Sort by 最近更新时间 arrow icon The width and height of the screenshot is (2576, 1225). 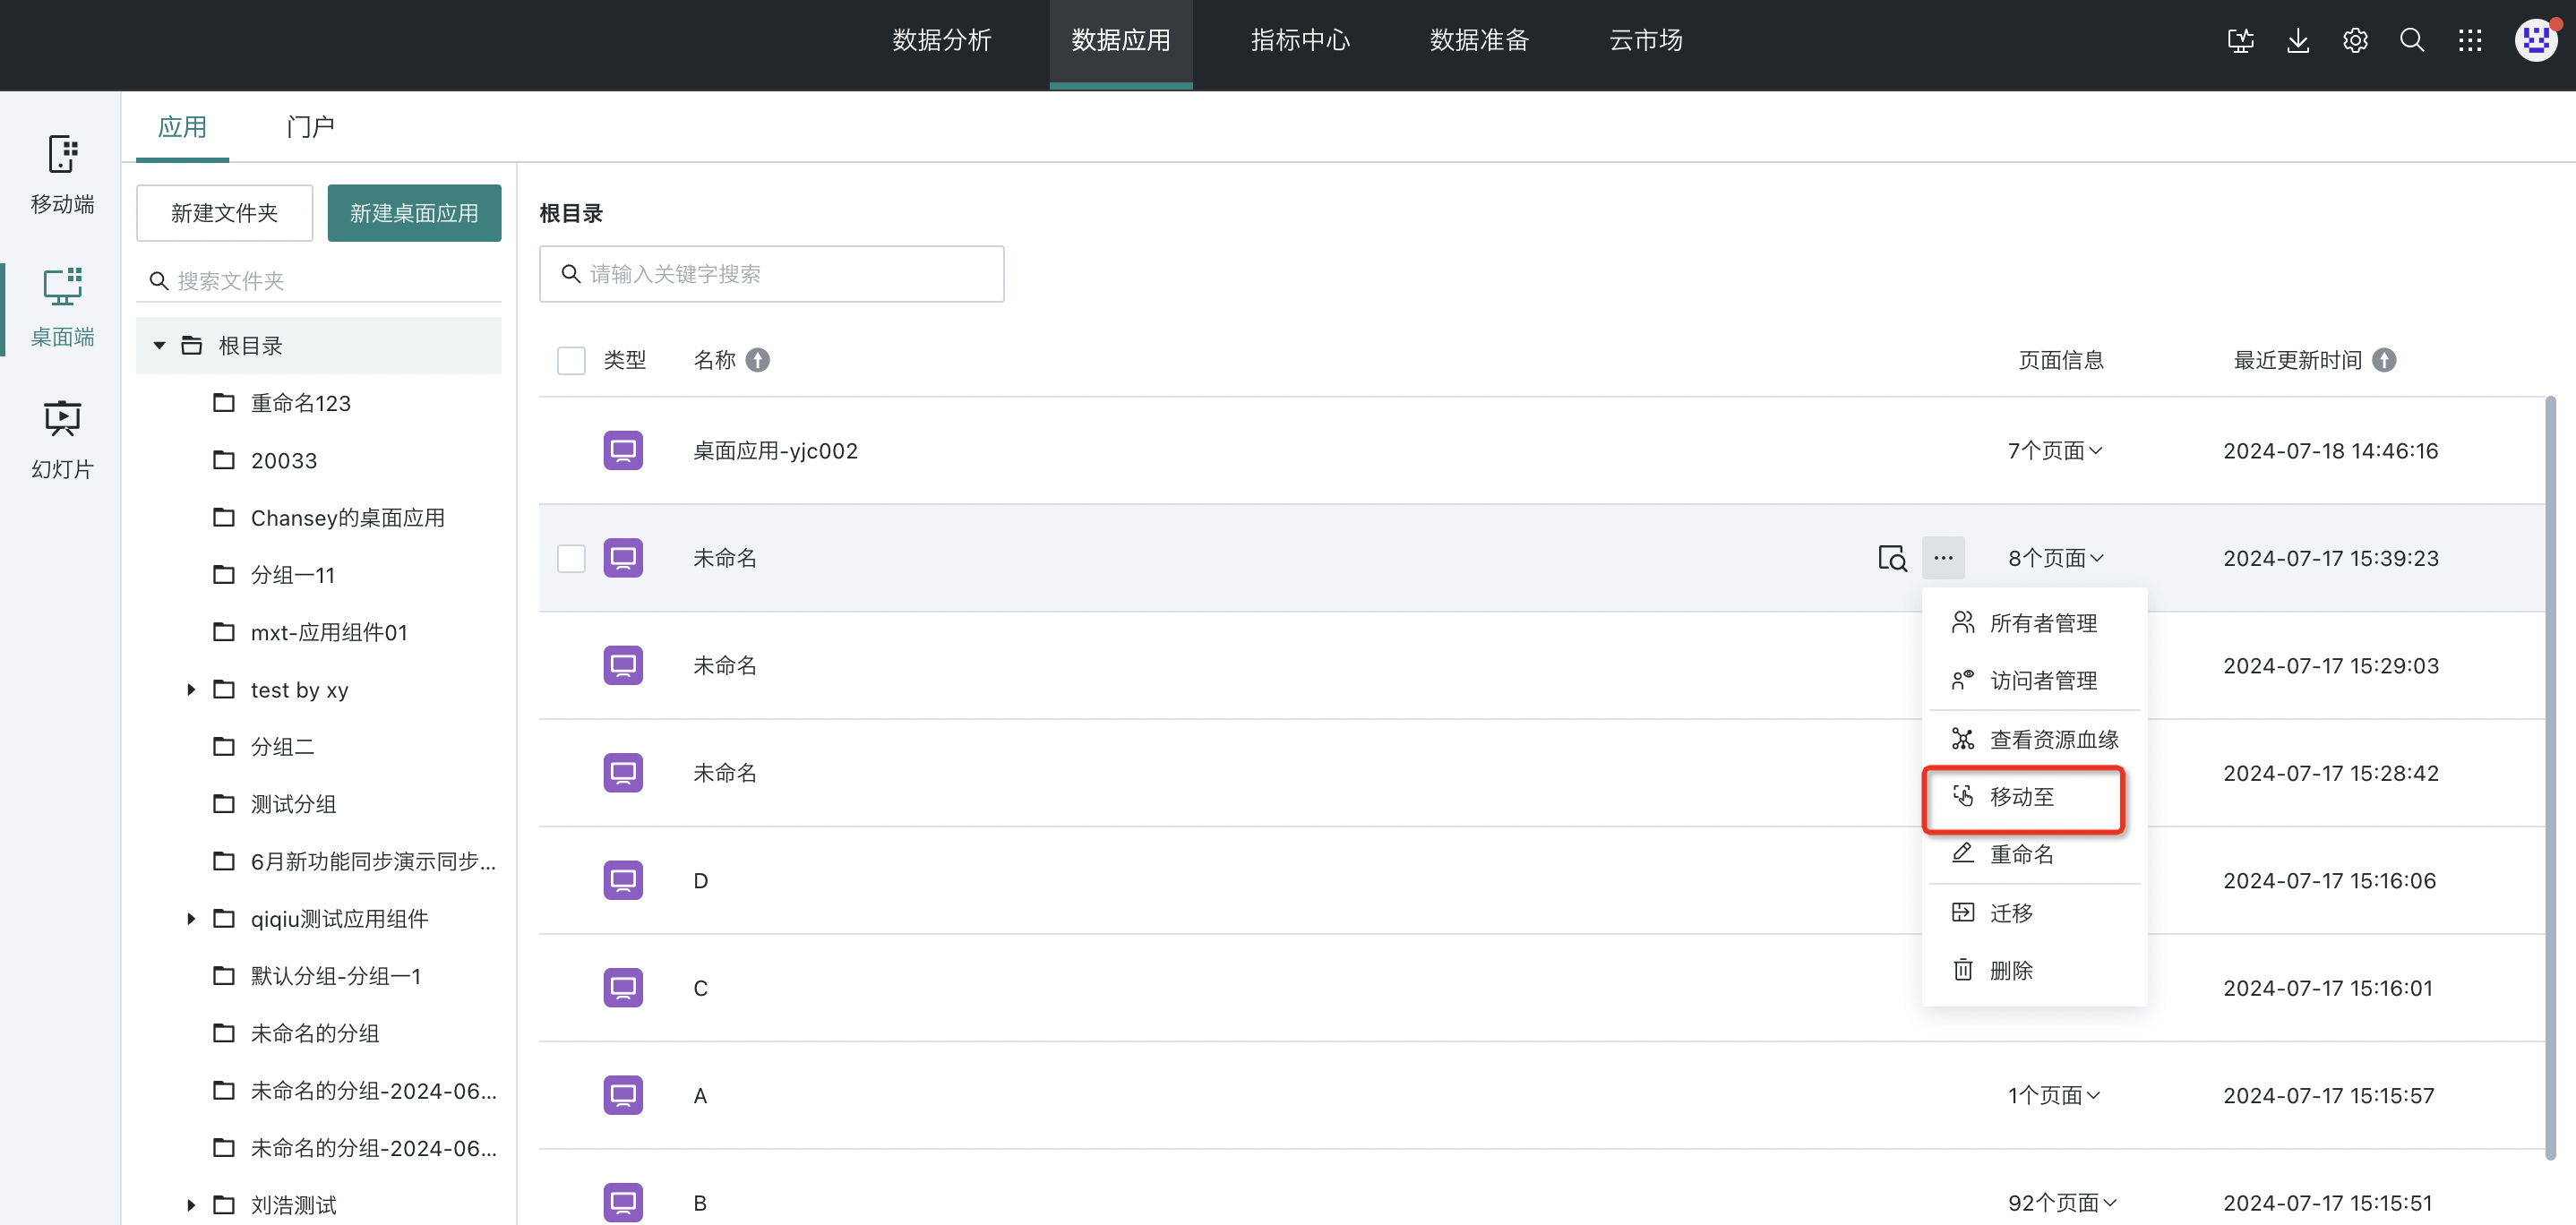[x=2384, y=360]
